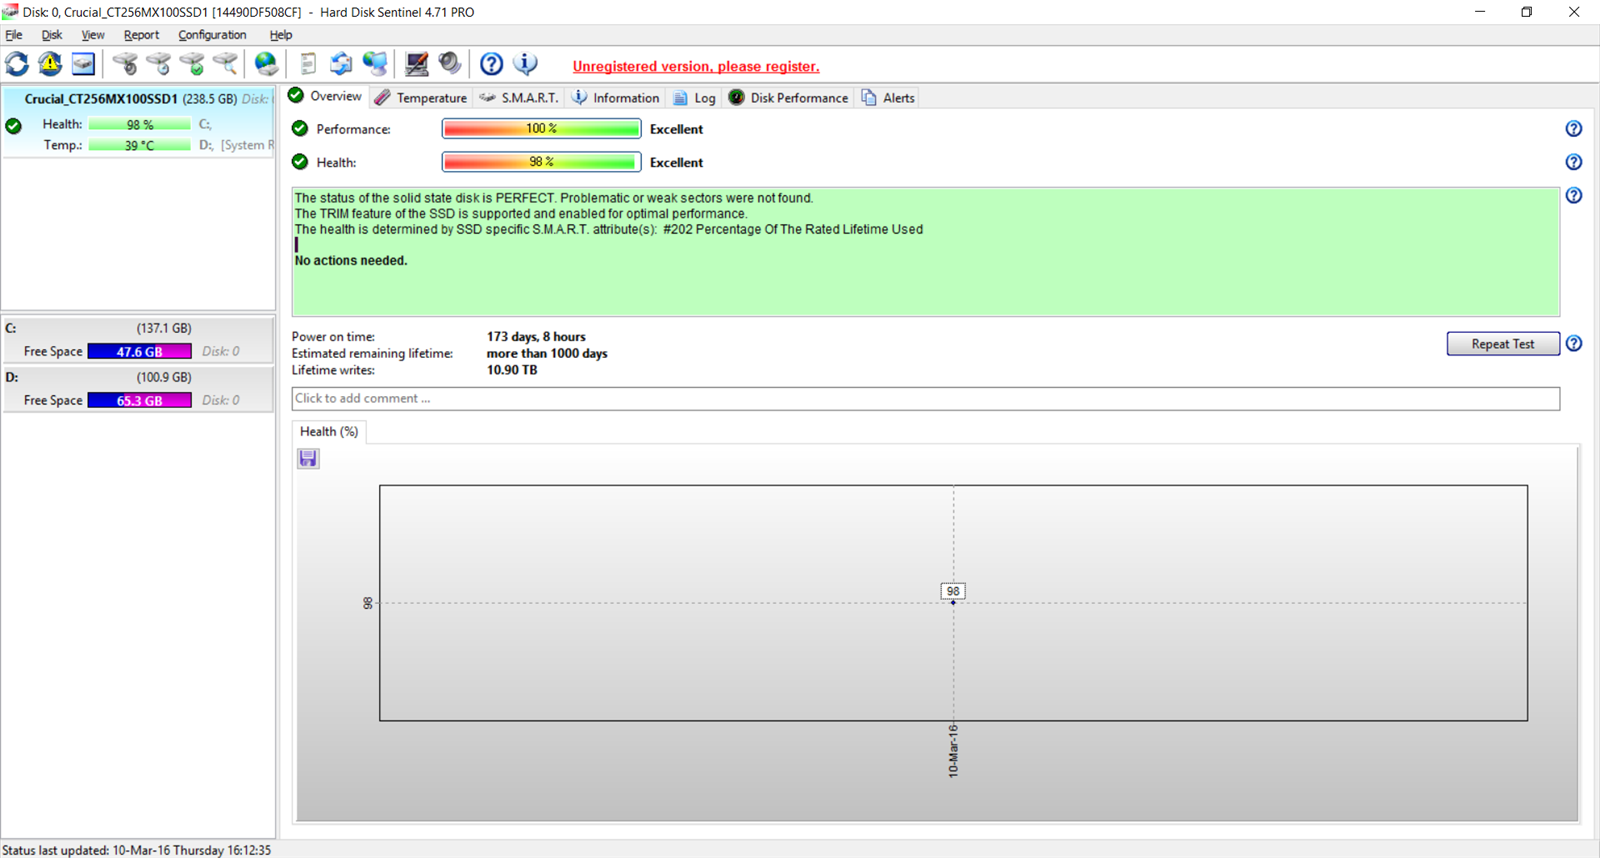Click the send email envelope icon
The height and width of the screenshot is (858, 1600).
pyautogui.click(x=341, y=64)
